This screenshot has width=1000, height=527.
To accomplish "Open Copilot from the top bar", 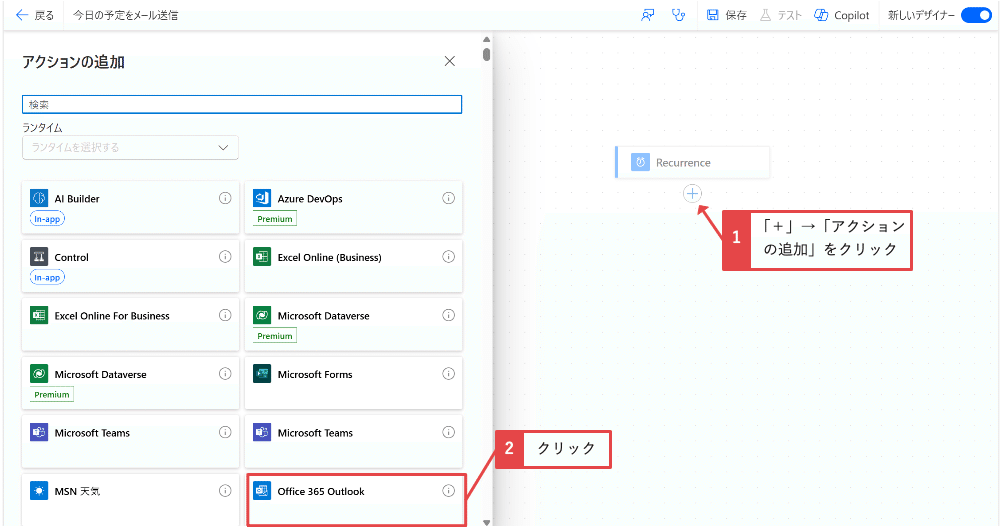I will point(842,15).
